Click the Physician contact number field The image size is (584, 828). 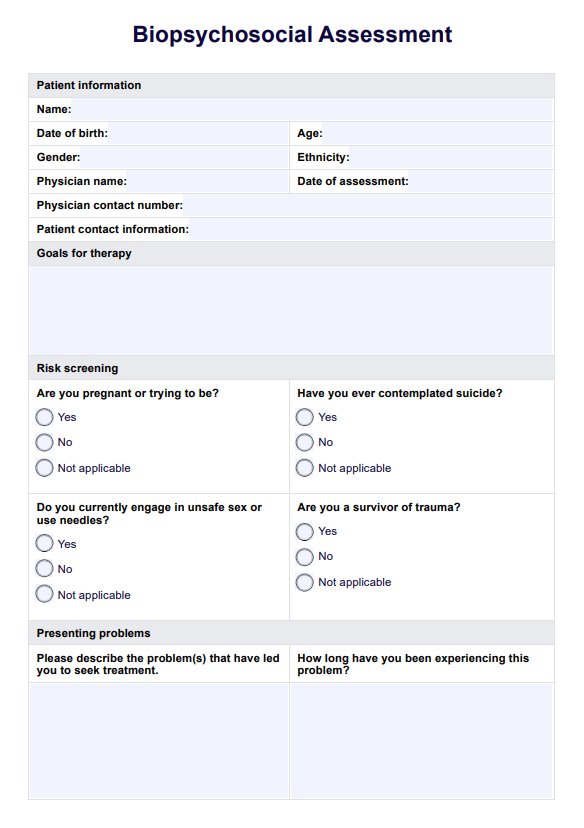pyautogui.click(x=368, y=205)
